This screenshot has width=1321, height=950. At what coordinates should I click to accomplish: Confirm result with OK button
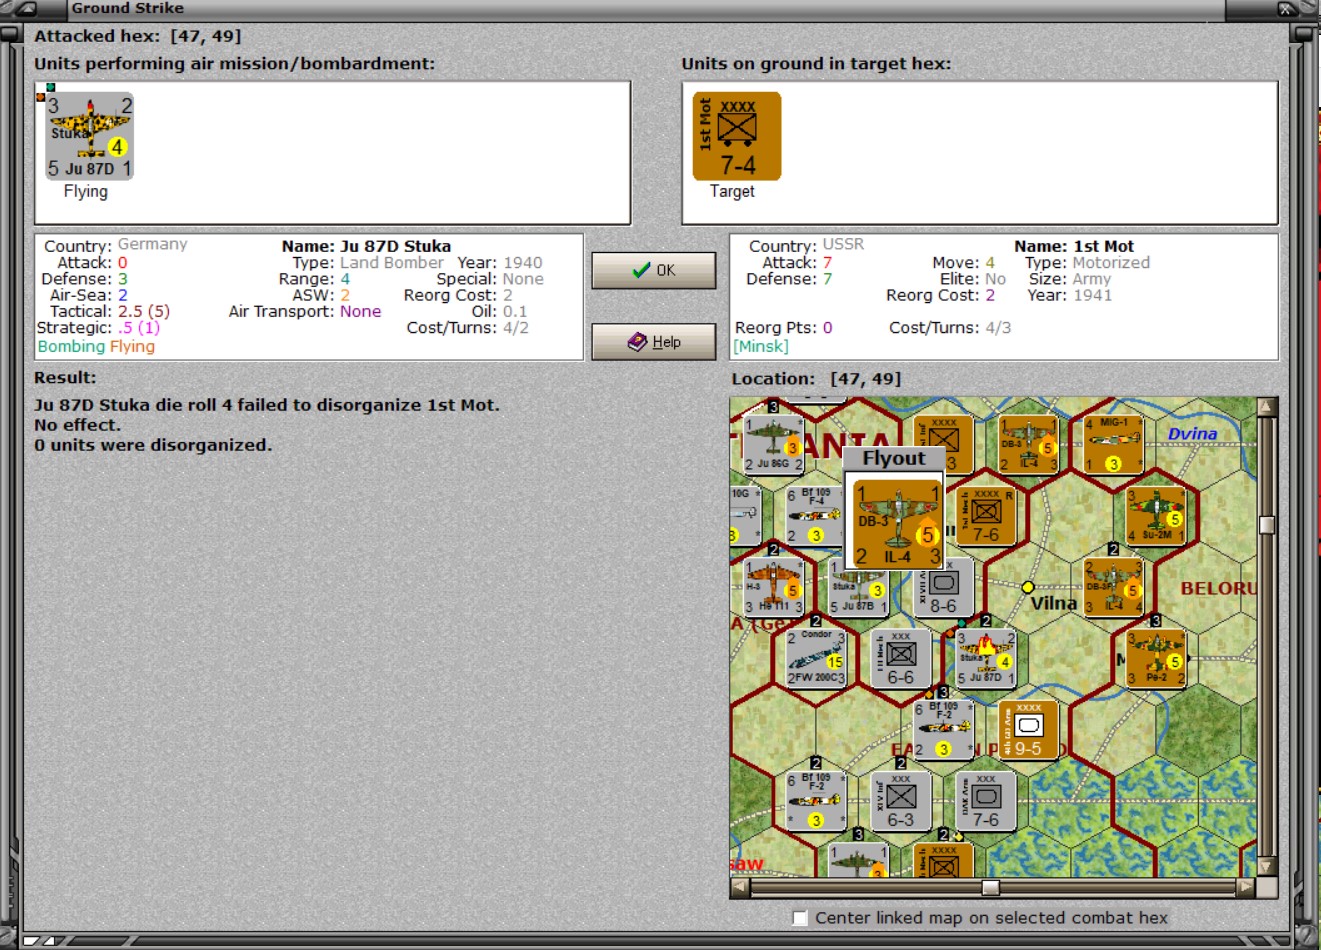(x=654, y=270)
